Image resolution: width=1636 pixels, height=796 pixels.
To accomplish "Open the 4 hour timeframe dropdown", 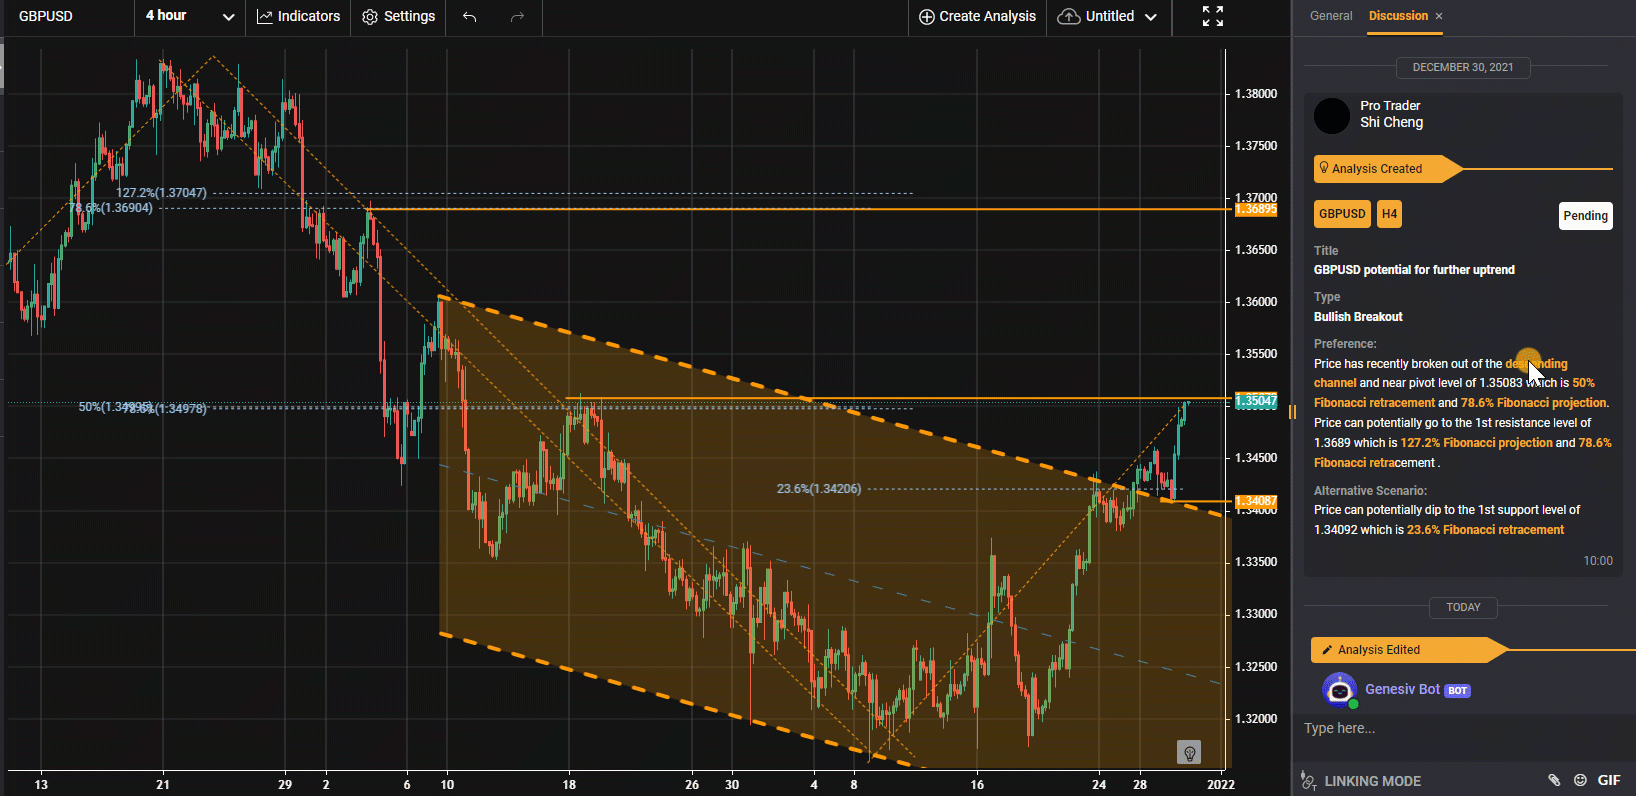I will coord(190,17).
